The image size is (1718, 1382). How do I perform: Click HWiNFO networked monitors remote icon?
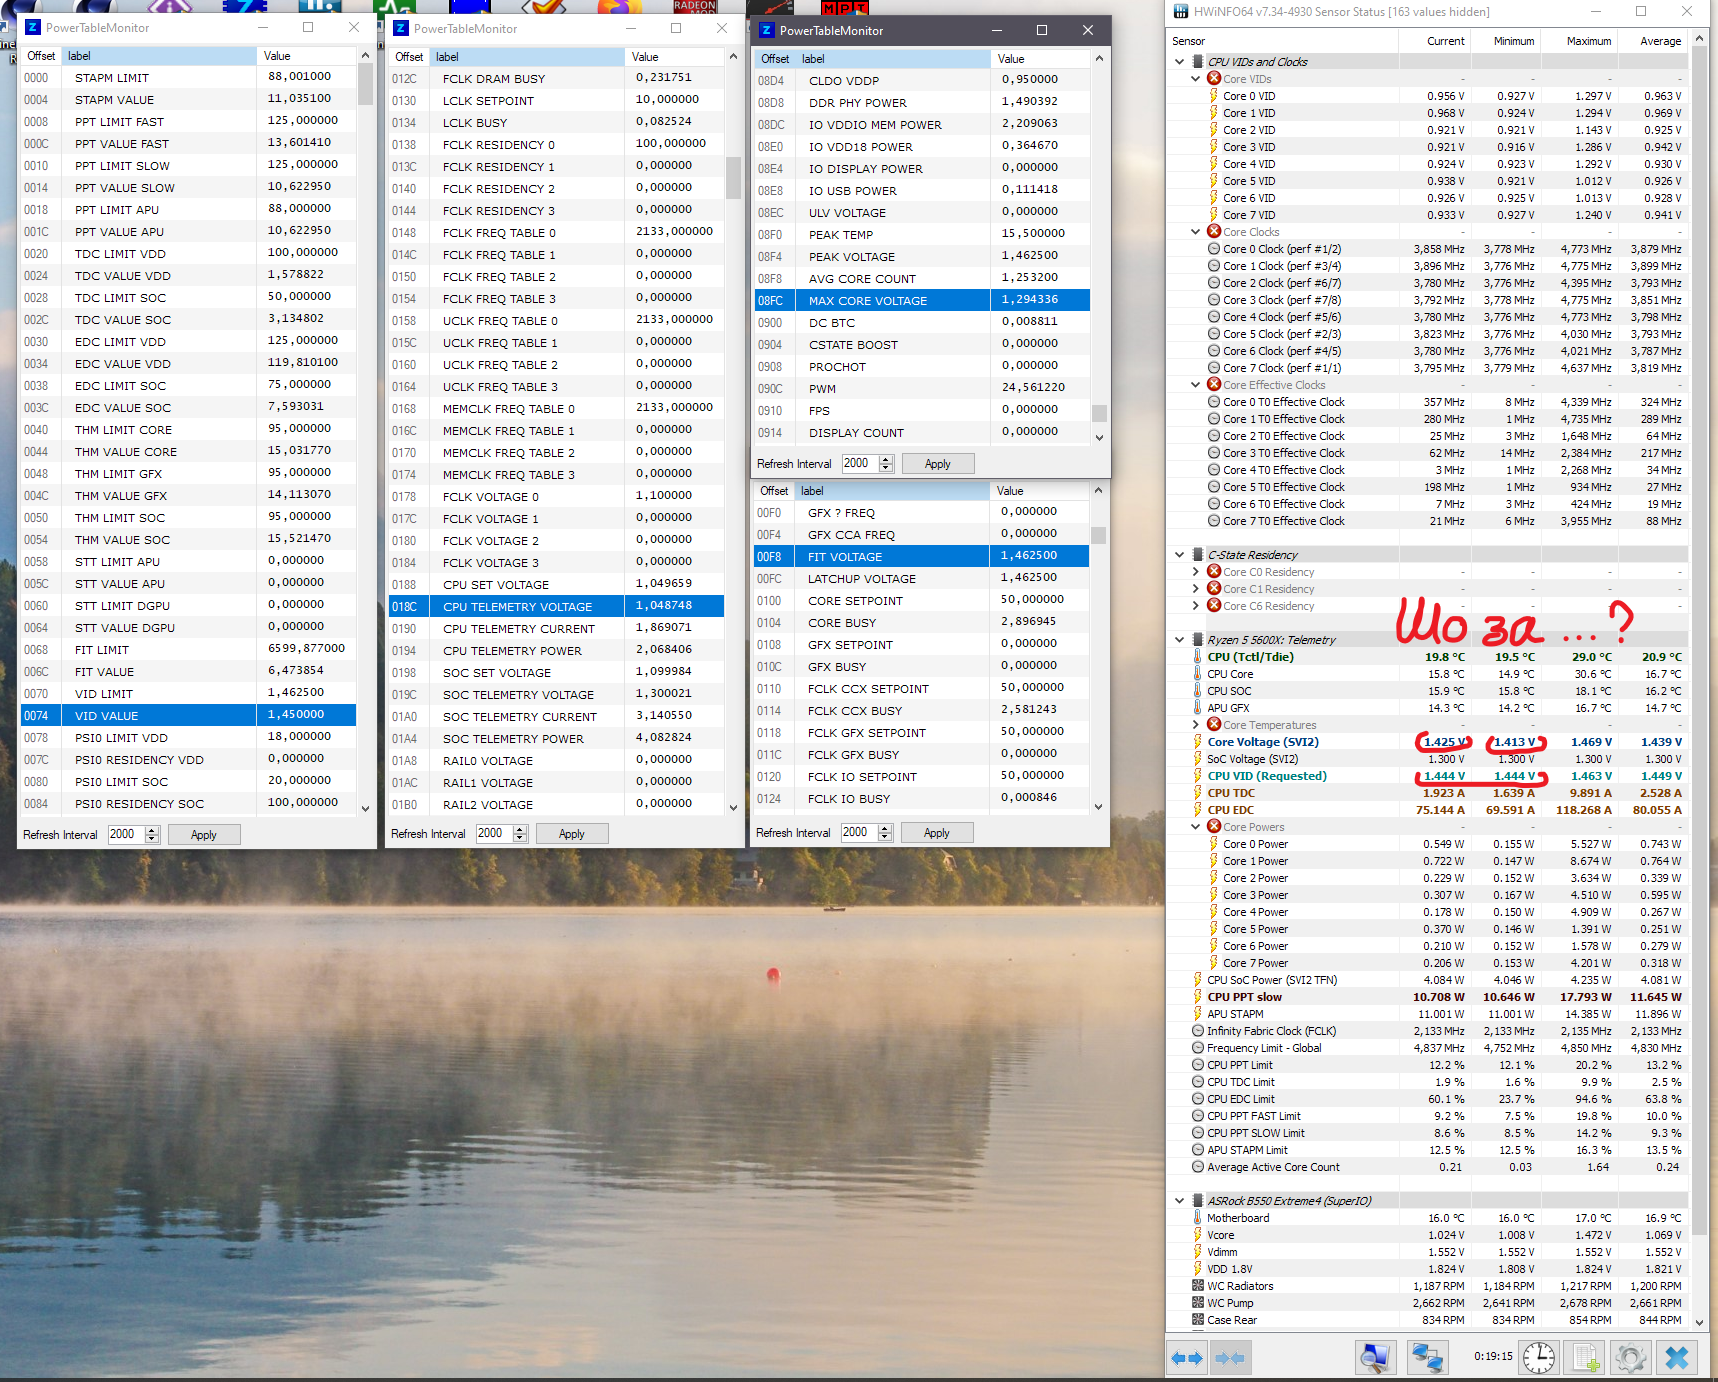coord(1427,1357)
